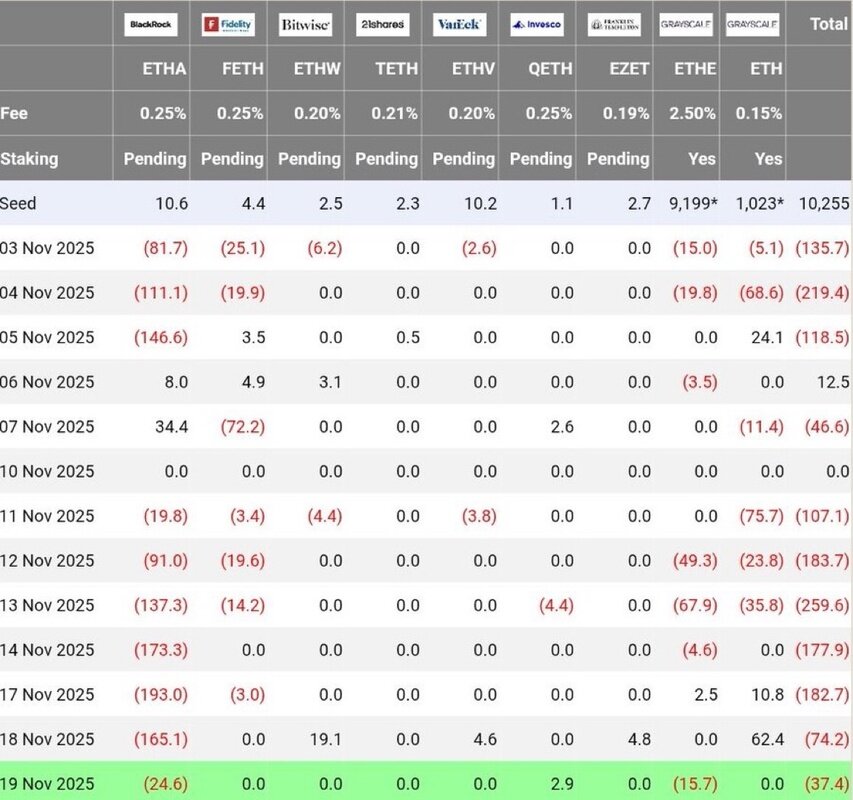Select the 19 Nov 2025 highlighted row date

pyautogui.click(x=48, y=783)
